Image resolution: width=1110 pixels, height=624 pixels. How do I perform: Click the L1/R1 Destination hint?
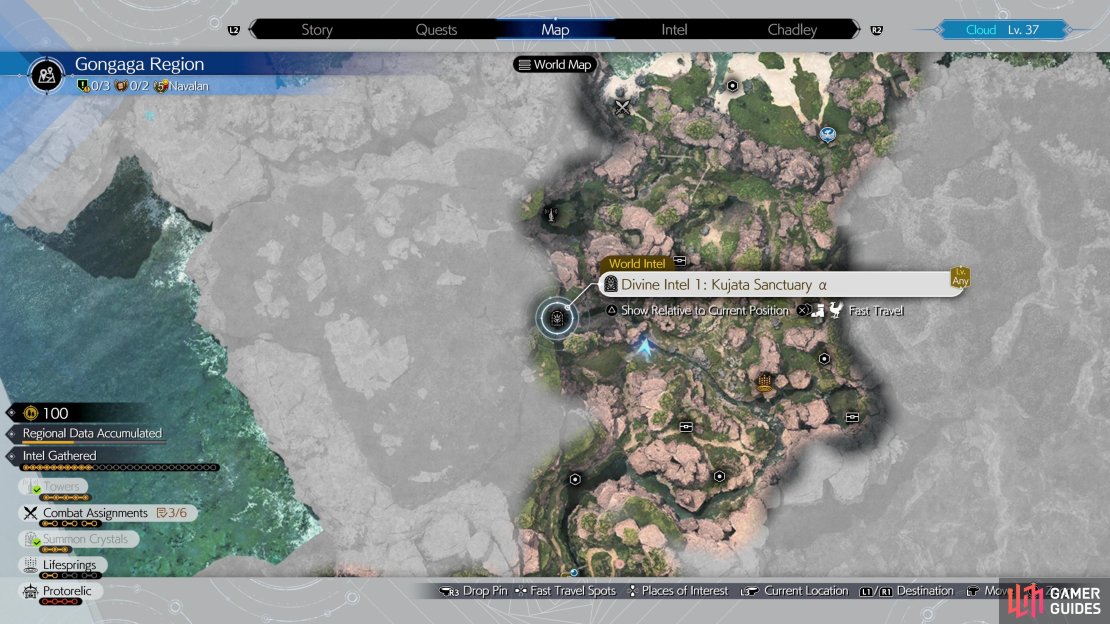point(906,591)
